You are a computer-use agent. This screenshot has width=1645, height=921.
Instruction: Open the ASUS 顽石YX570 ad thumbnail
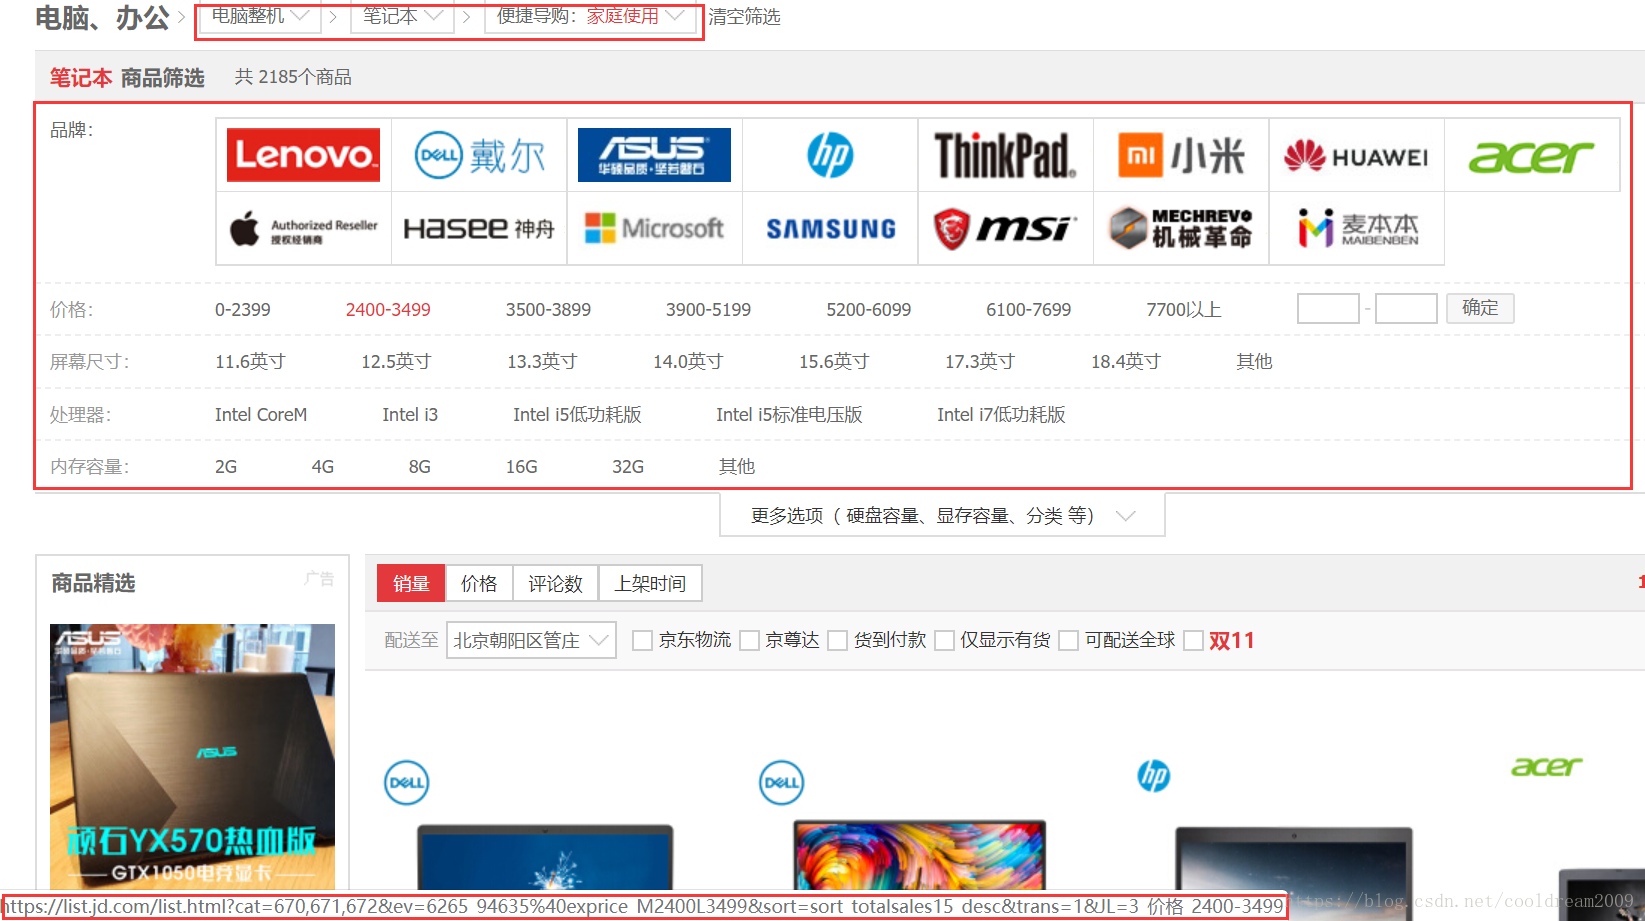coord(192,757)
